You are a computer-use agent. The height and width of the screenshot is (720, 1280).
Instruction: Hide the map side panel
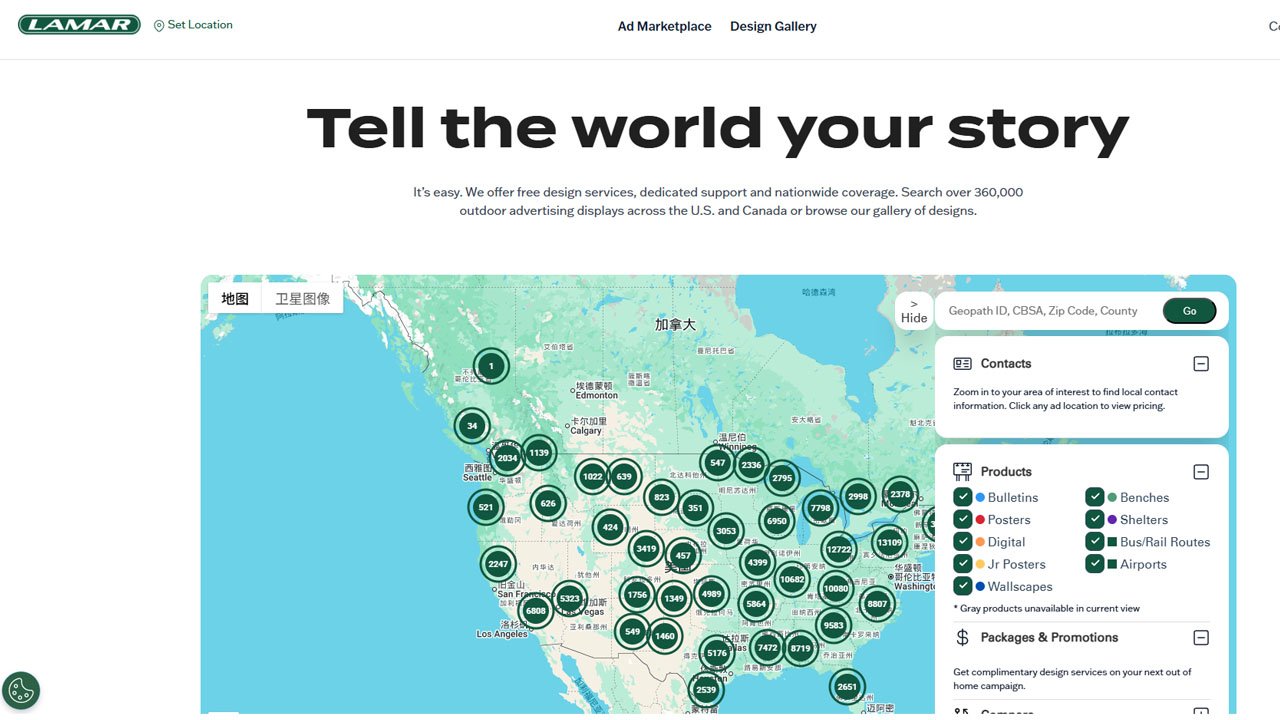(x=914, y=311)
